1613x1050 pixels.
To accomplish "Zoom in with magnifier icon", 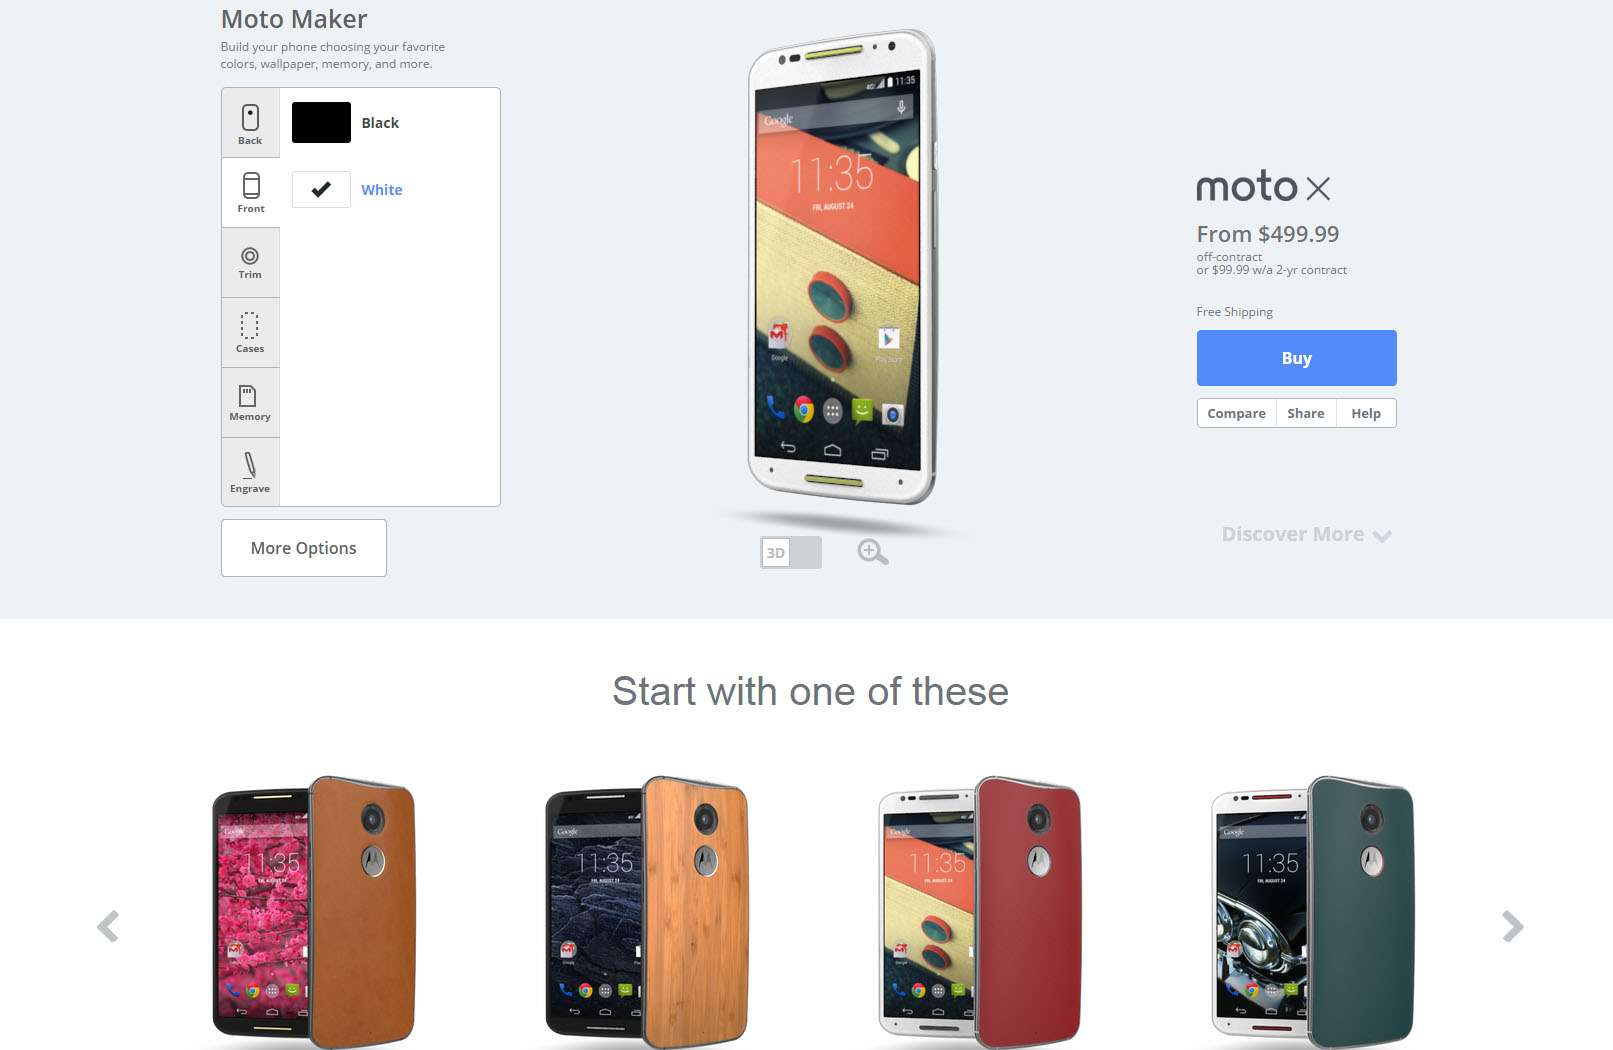I will [872, 551].
